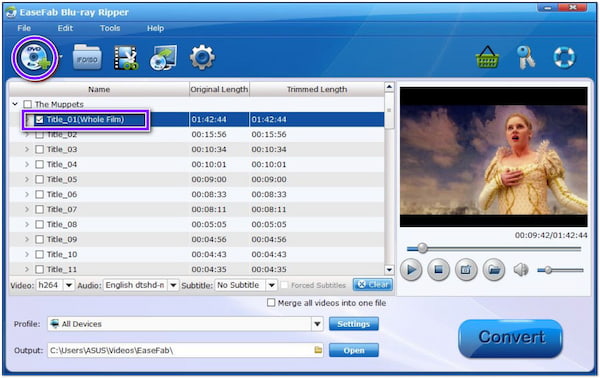The image size is (600, 378).
Task: Check the Title_03 checkbox
Action: coord(39,149)
